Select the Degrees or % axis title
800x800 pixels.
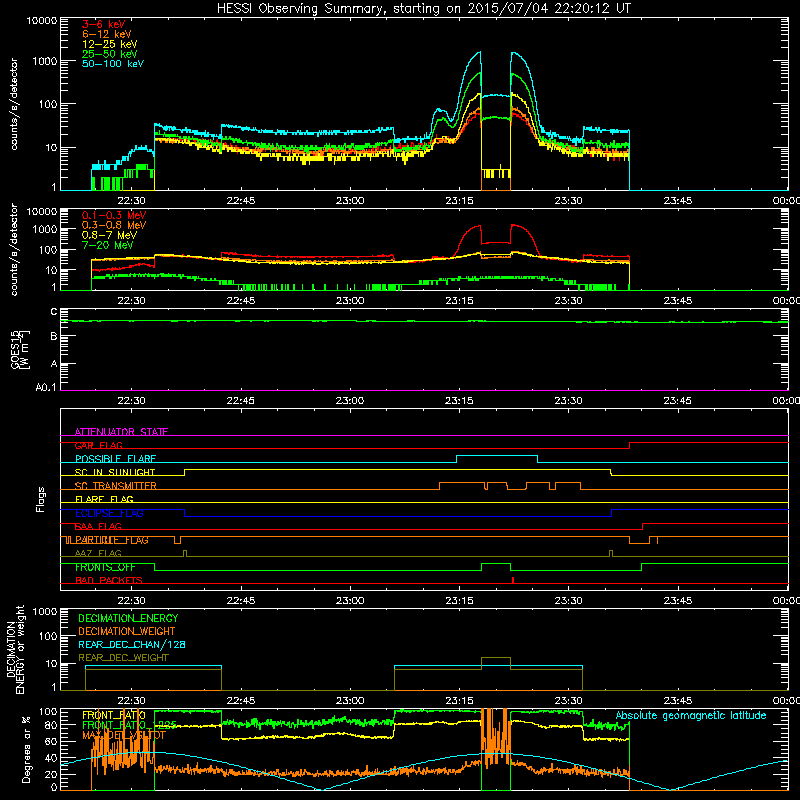pos(26,750)
